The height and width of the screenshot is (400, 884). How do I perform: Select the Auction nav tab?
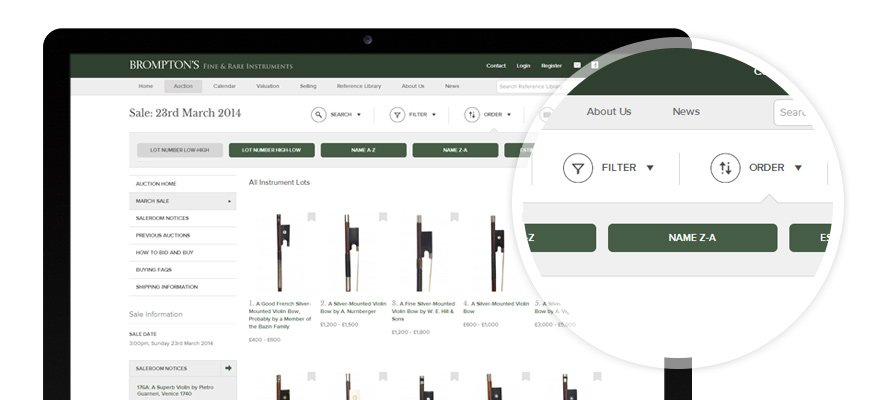tap(183, 86)
